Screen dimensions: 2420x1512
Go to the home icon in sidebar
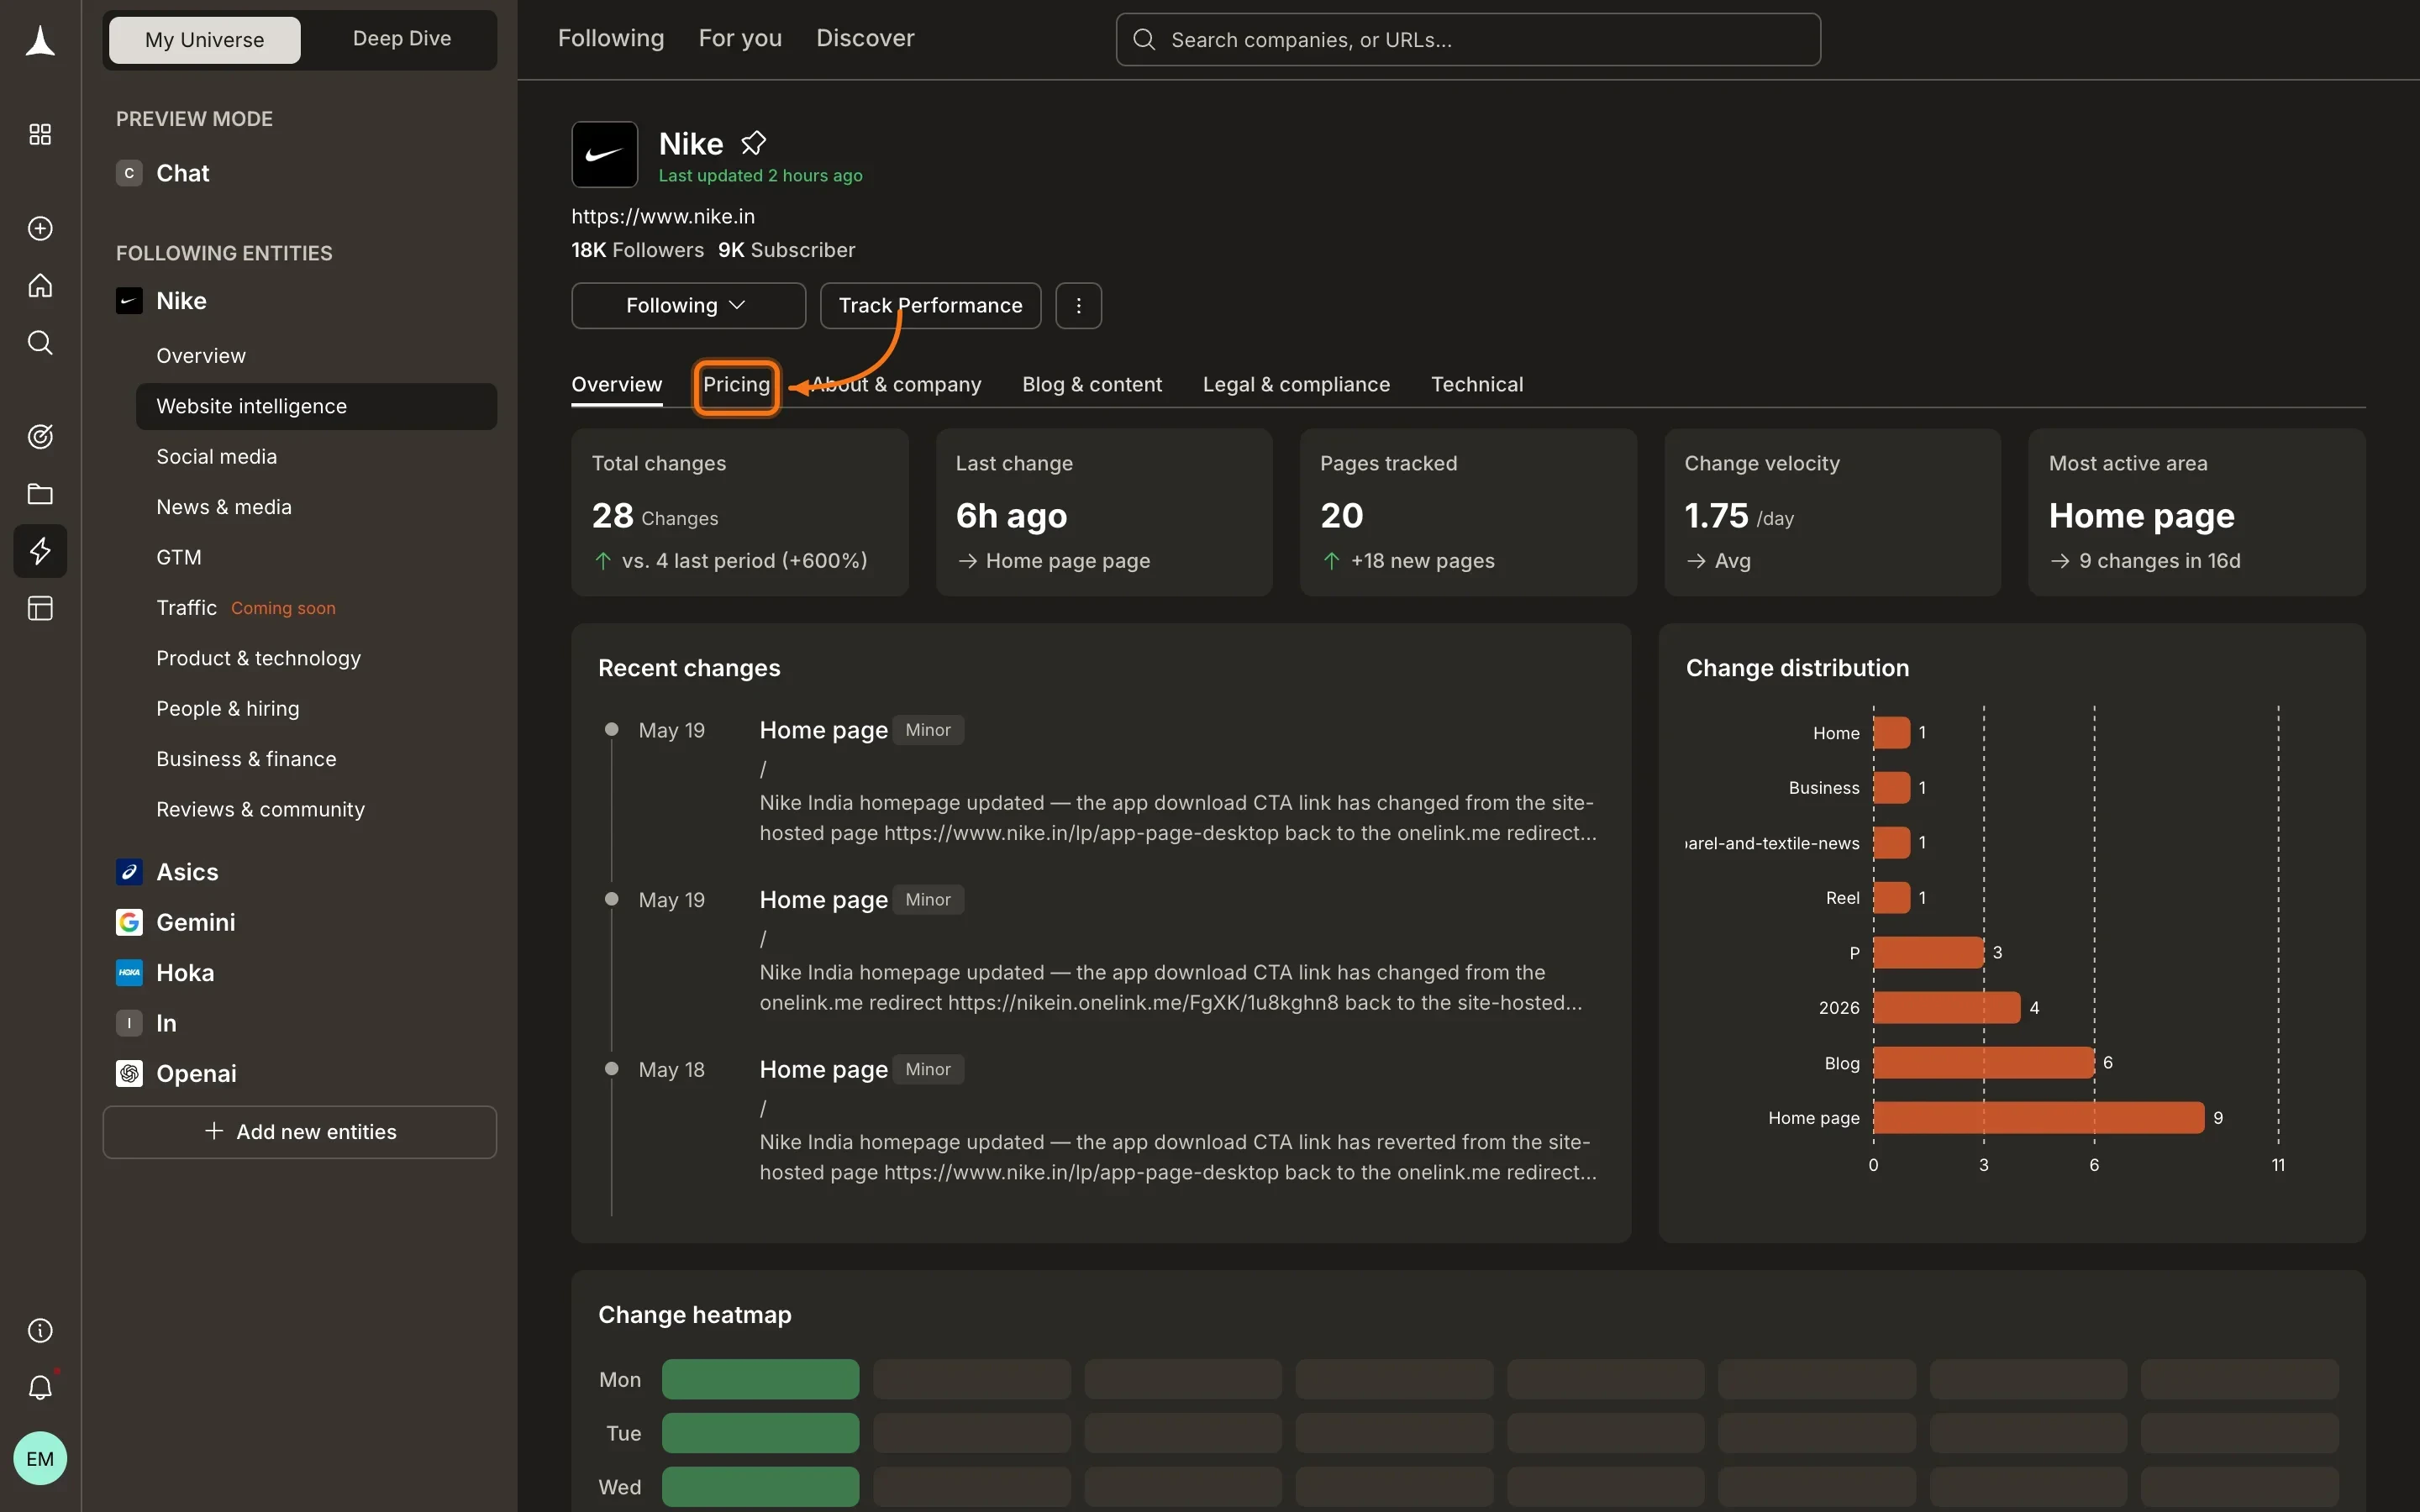[40, 286]
